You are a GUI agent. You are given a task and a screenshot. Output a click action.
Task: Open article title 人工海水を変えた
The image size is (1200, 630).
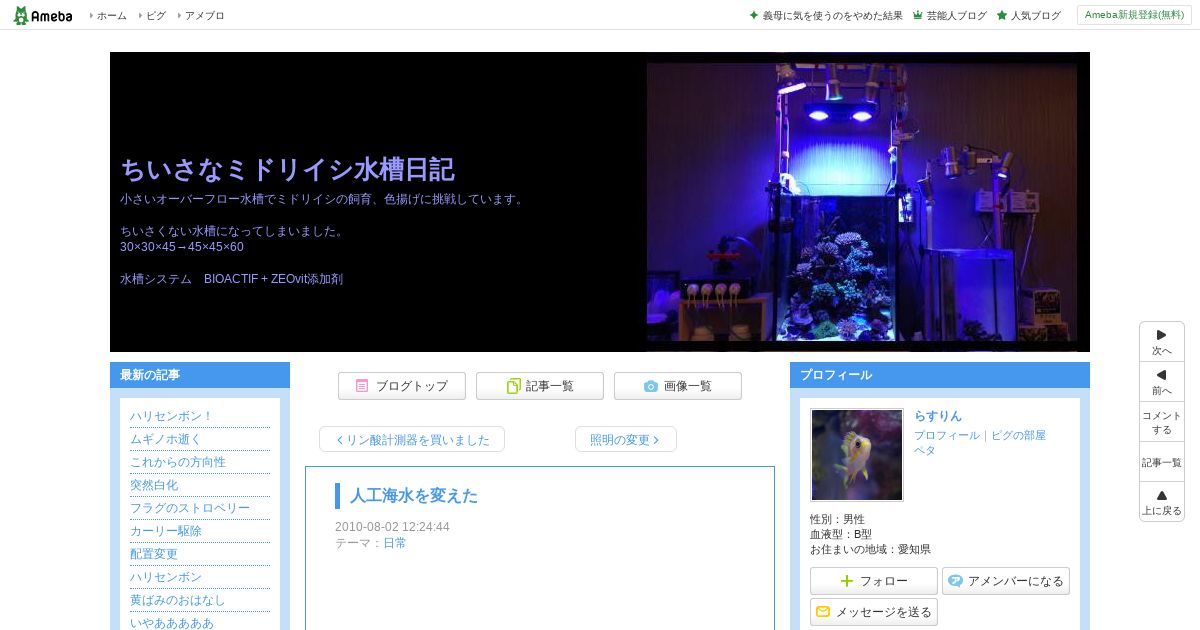click(414, 496)
